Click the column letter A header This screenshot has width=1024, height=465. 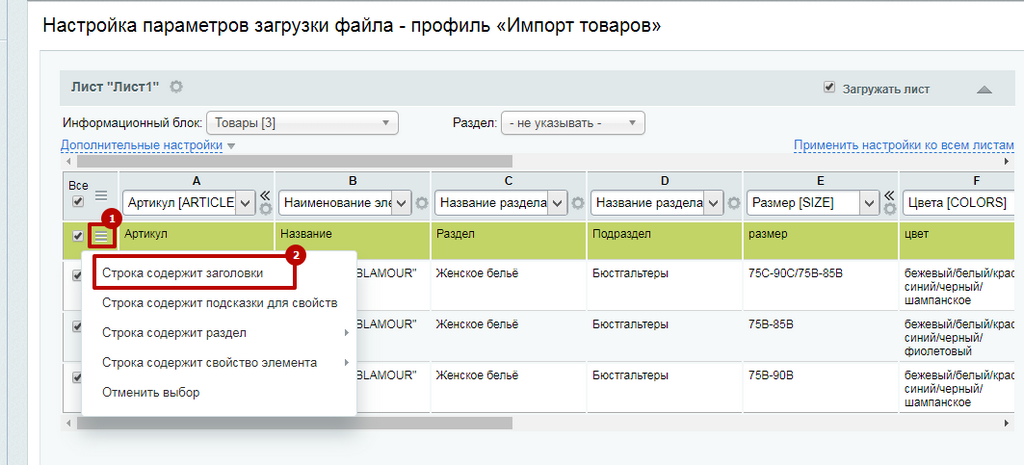coord(197,181)
